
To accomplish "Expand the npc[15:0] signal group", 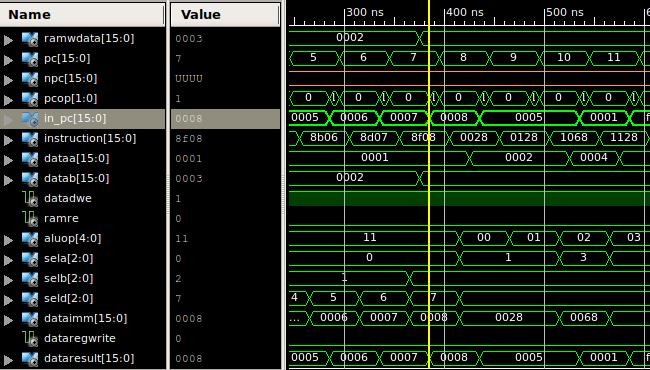I will (8, 80).
